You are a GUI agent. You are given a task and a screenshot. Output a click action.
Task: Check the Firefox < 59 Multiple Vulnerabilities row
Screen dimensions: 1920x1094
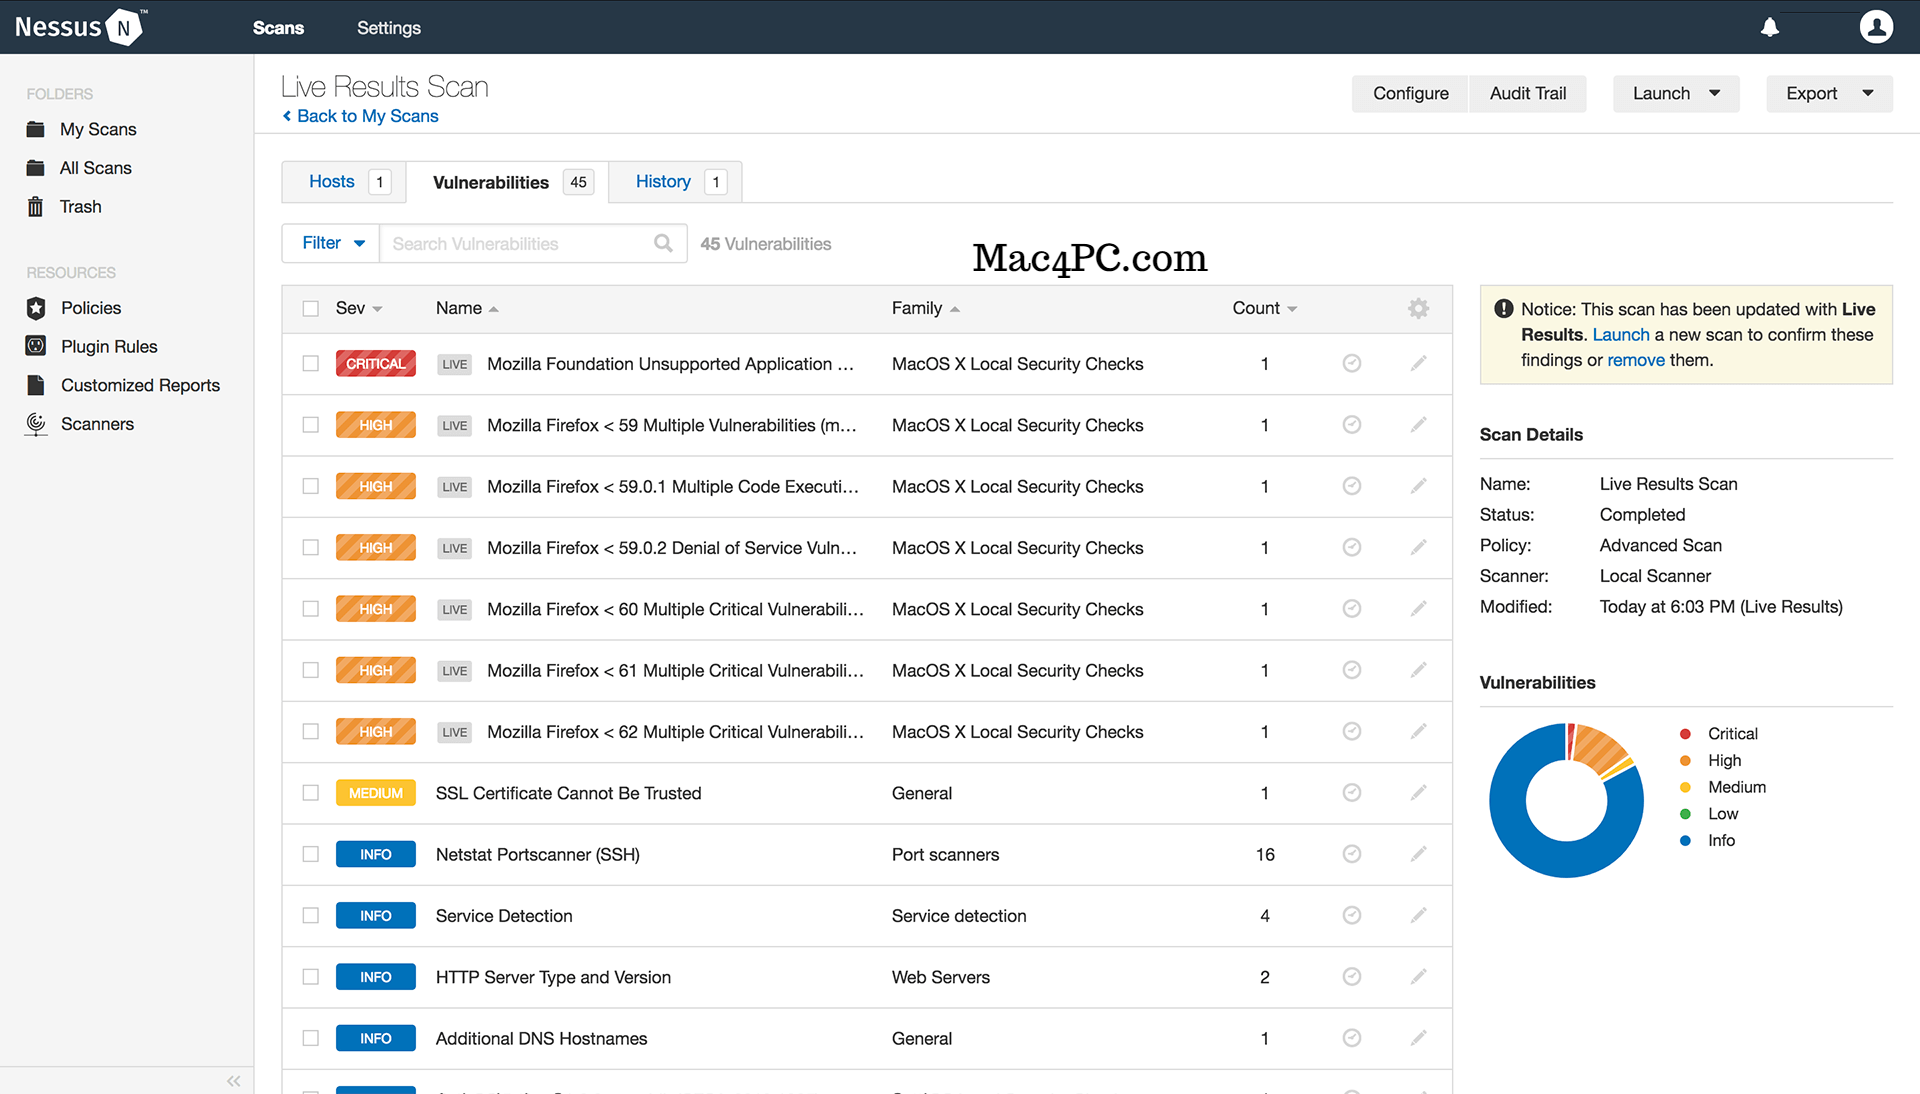[311, 425]
